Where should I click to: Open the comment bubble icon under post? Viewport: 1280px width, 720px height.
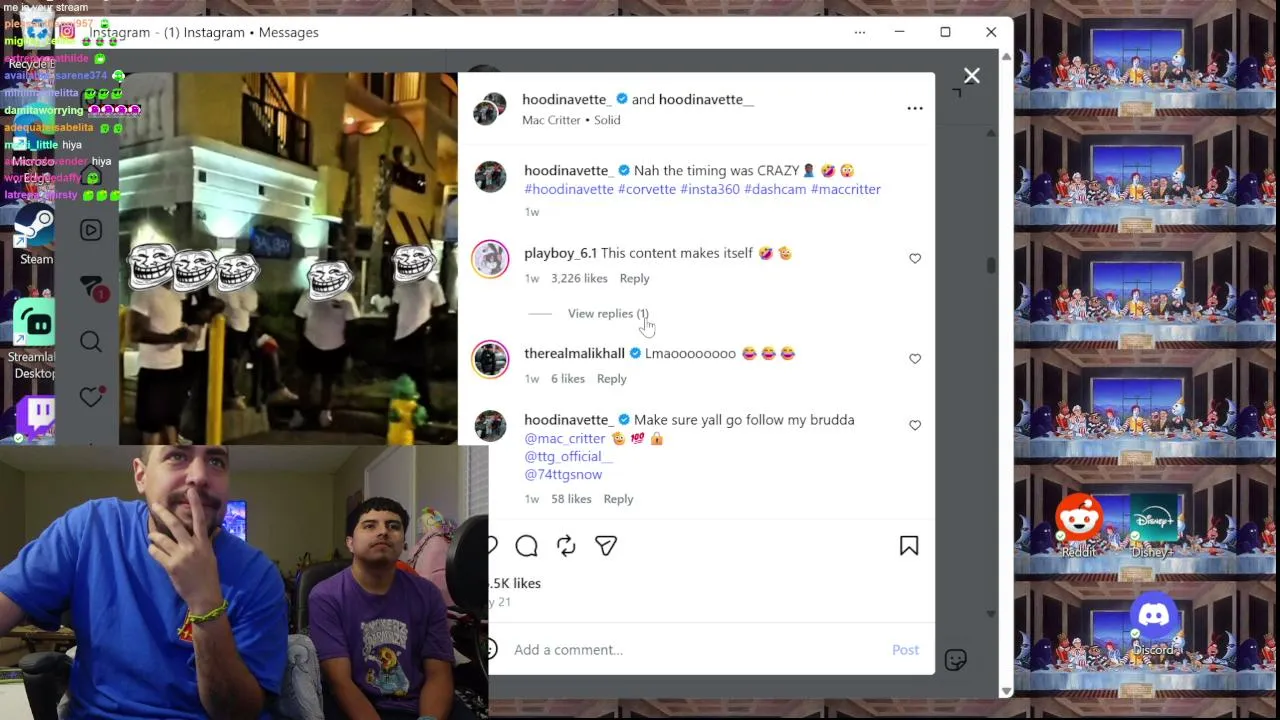pyautogui.click(x=527, y=545)
